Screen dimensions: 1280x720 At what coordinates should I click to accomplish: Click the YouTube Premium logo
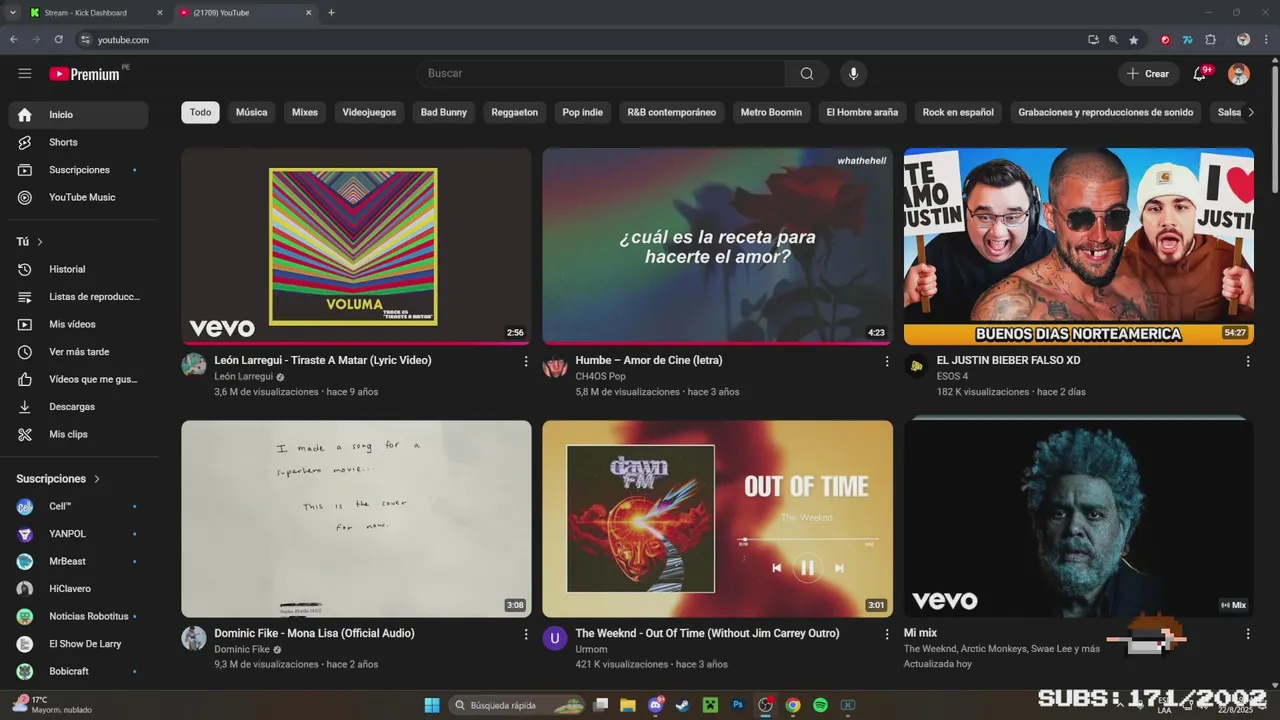85,74
